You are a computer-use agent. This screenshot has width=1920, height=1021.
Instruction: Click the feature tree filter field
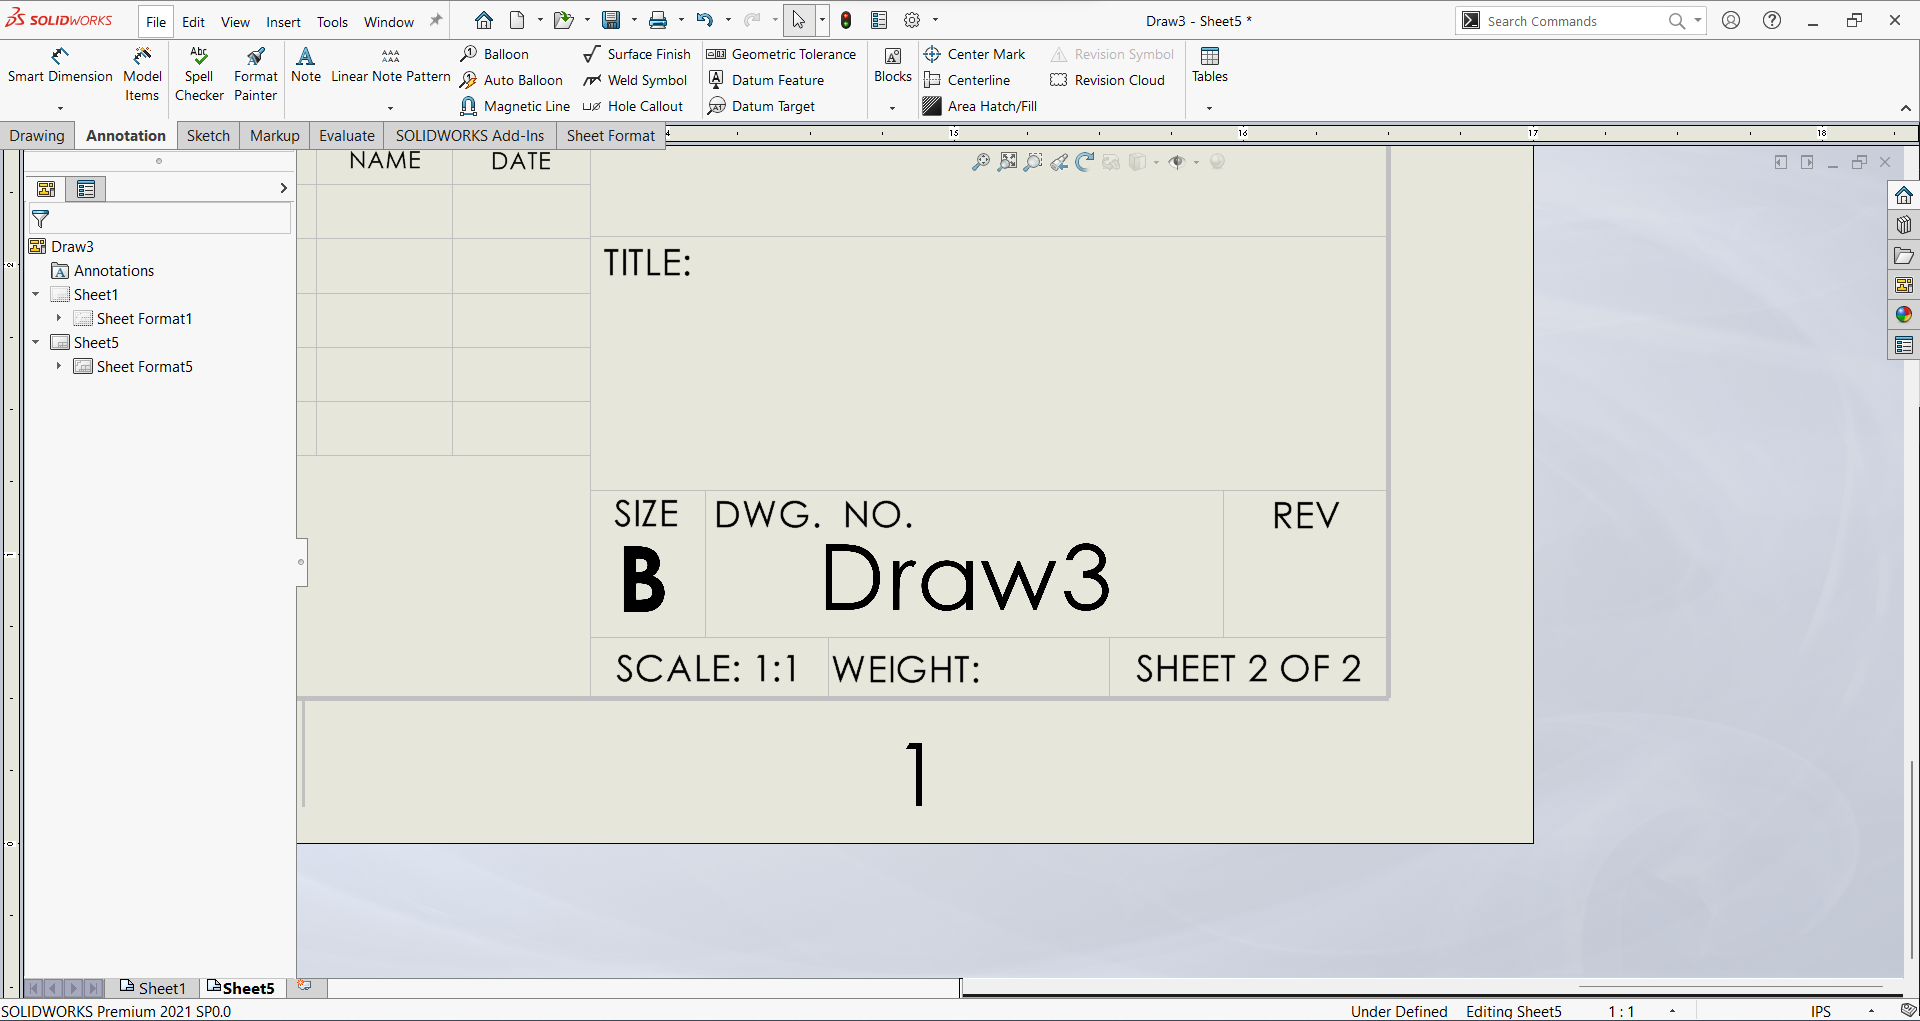(x=160, y=219)
